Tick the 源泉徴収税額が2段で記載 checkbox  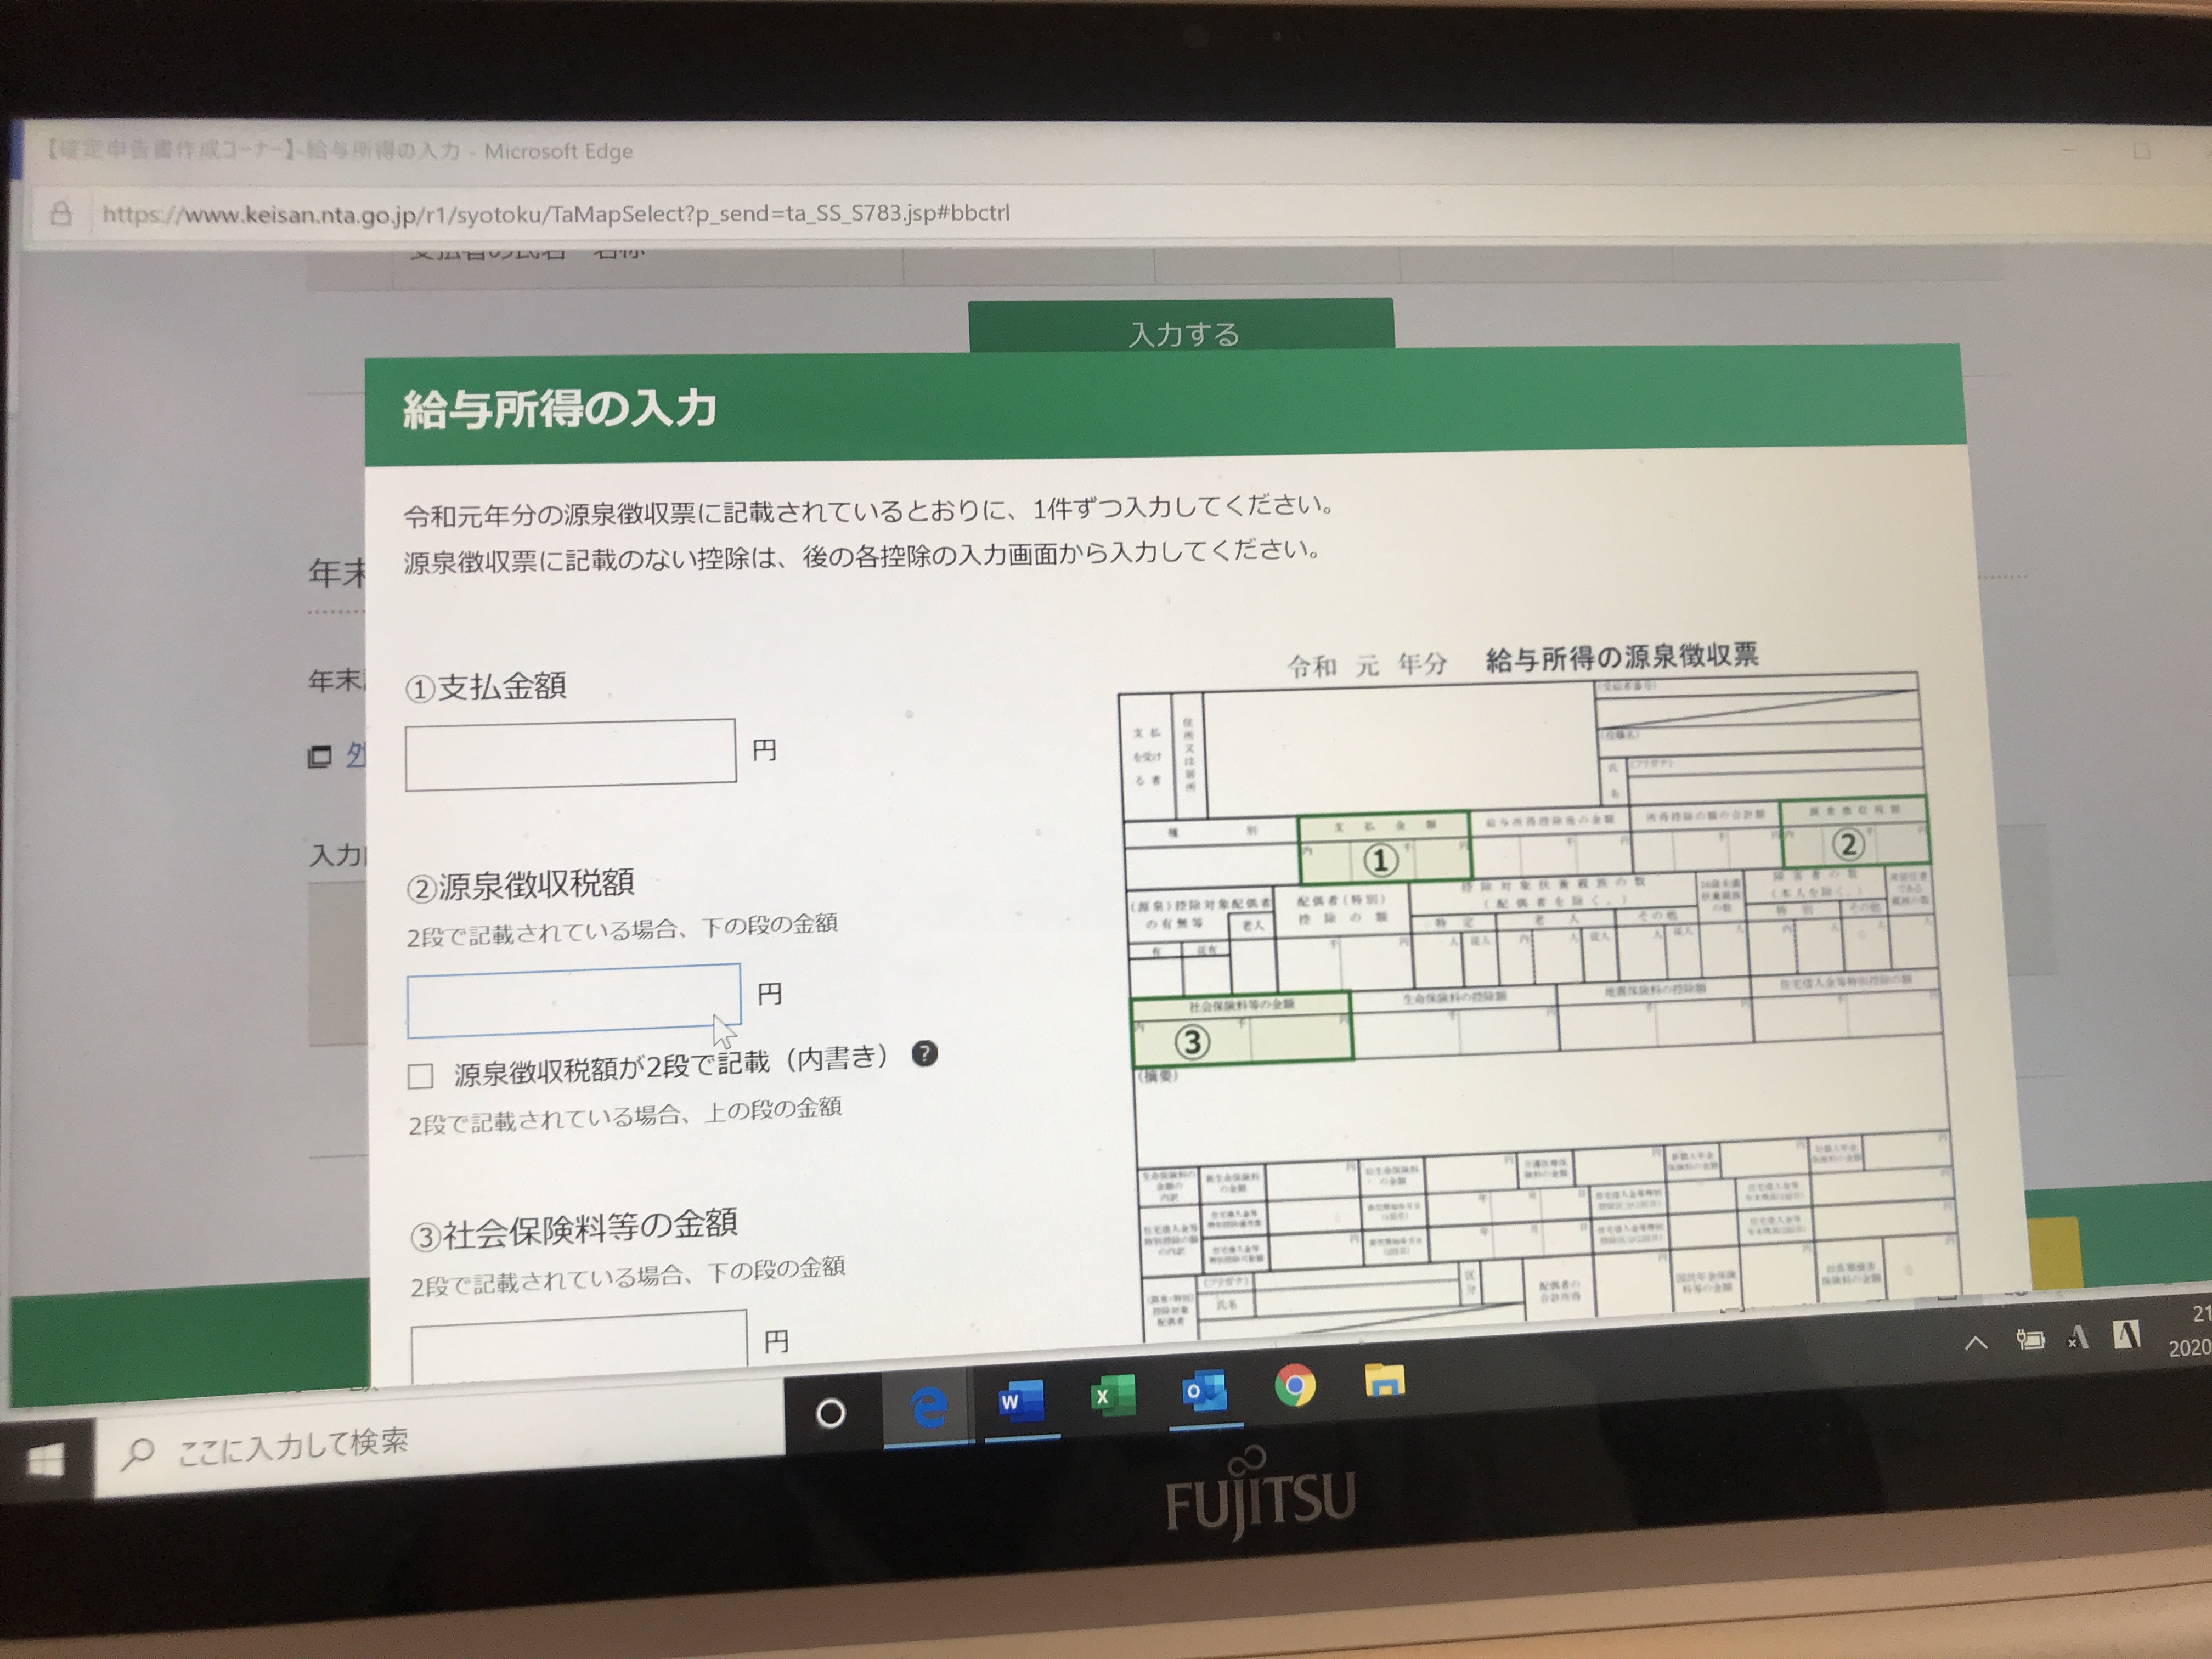pos(421,1076)
